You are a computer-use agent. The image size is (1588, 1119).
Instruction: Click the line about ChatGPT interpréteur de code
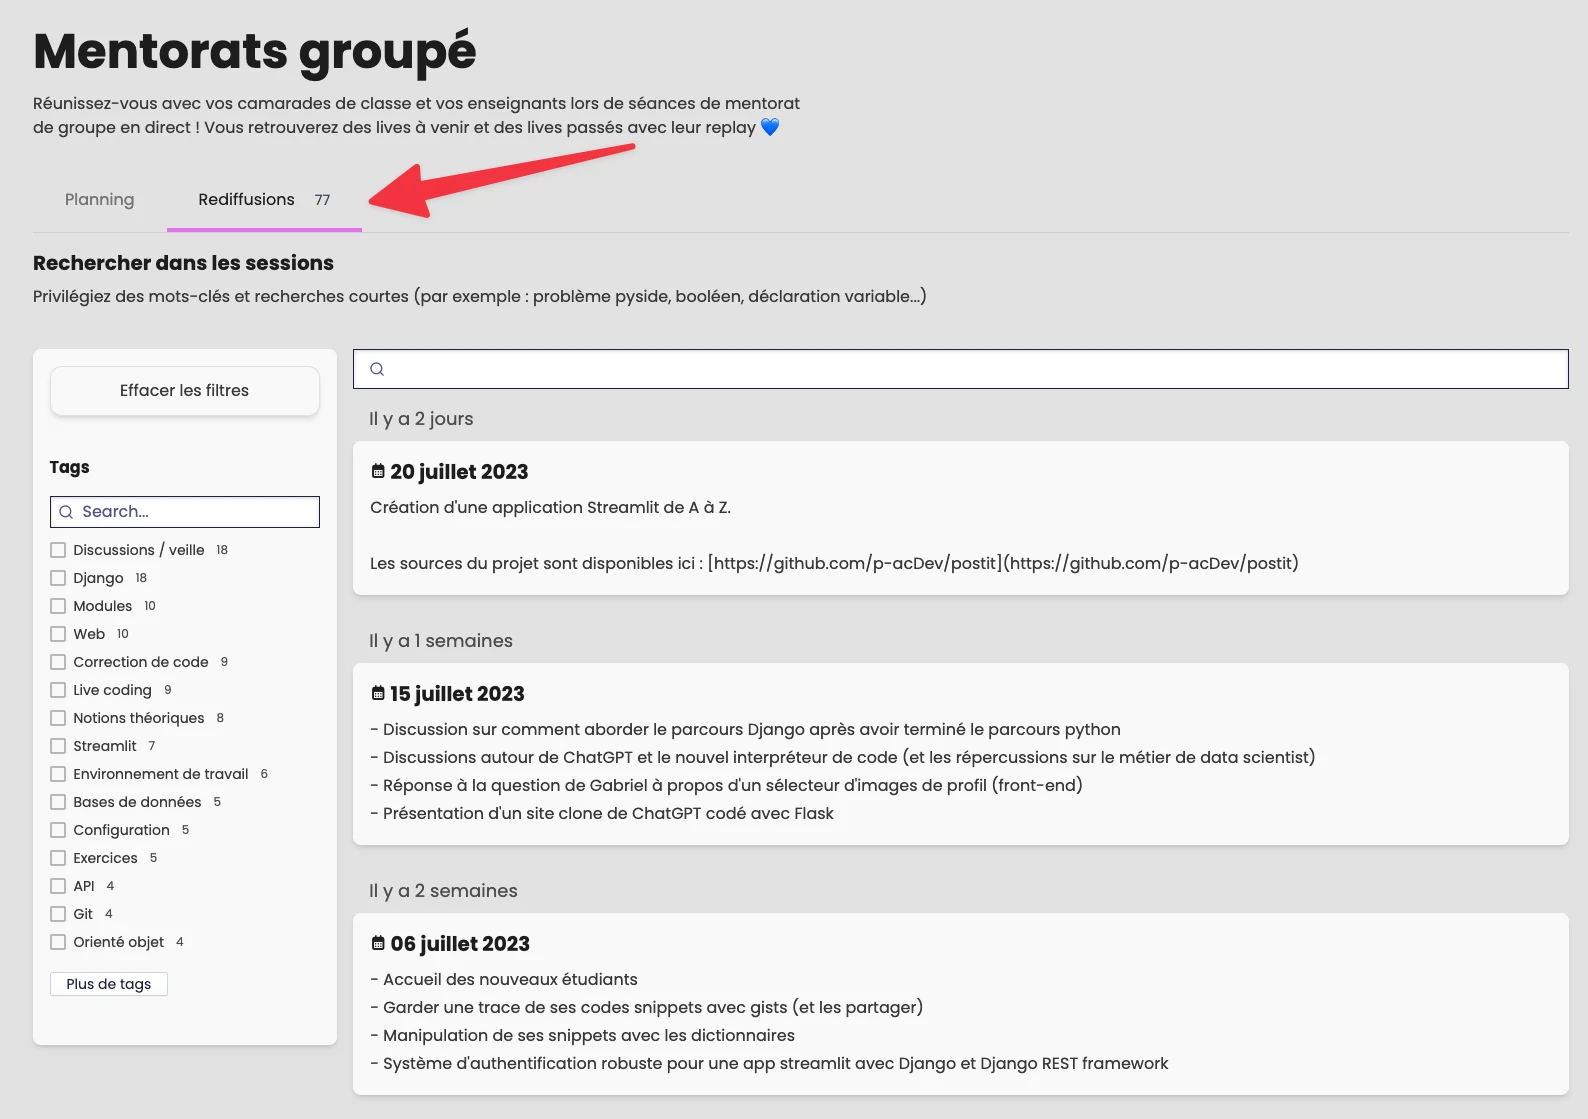click(843, 758)
